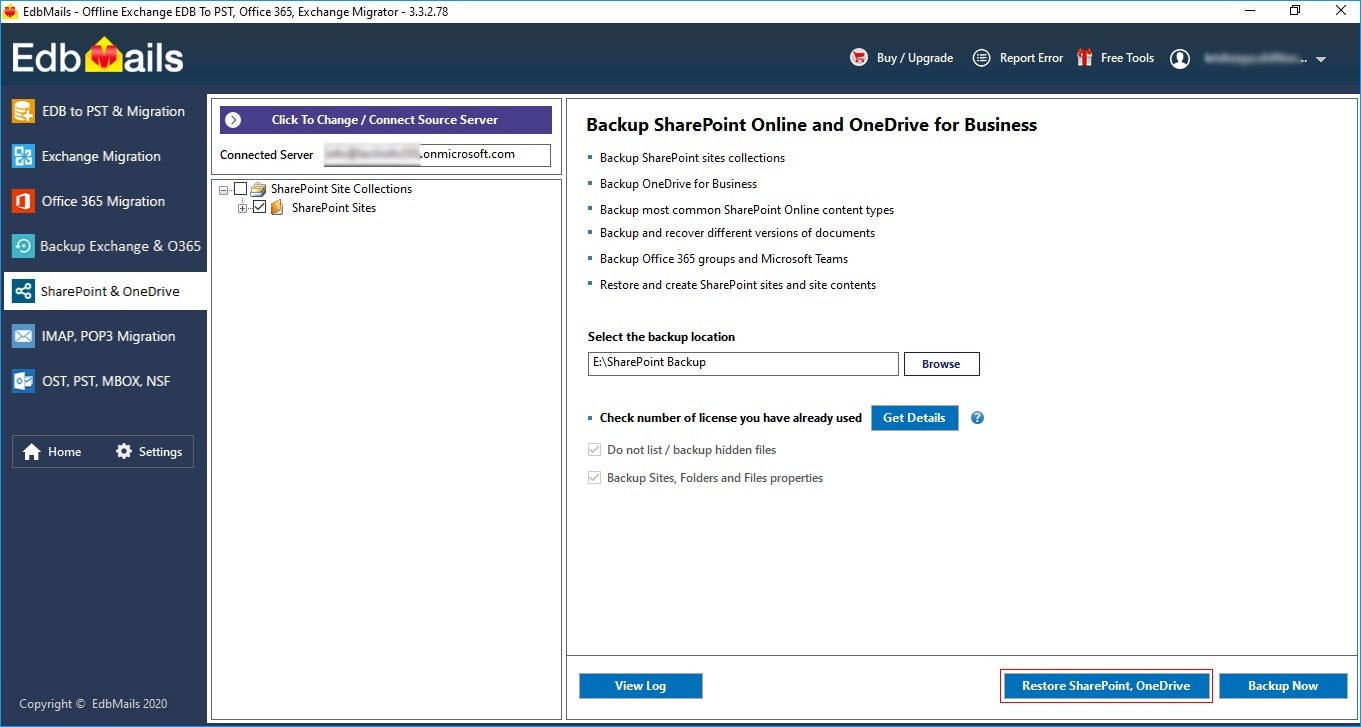Click the backup location path field

pos(743,364)
